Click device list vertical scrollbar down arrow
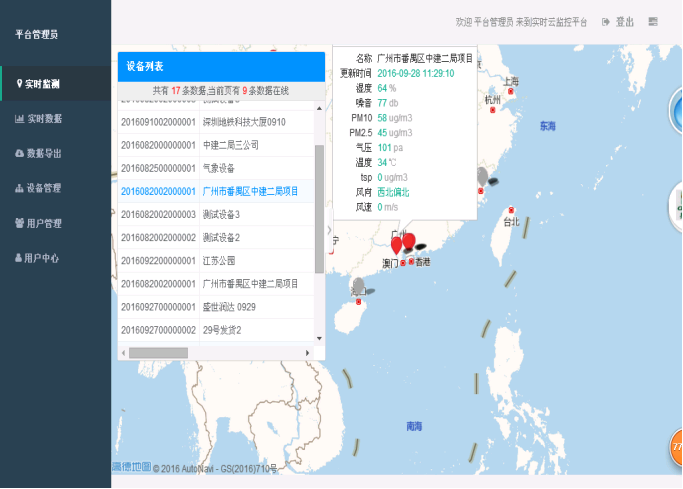This screenshot has width=683, height=489. click(320, 340)
